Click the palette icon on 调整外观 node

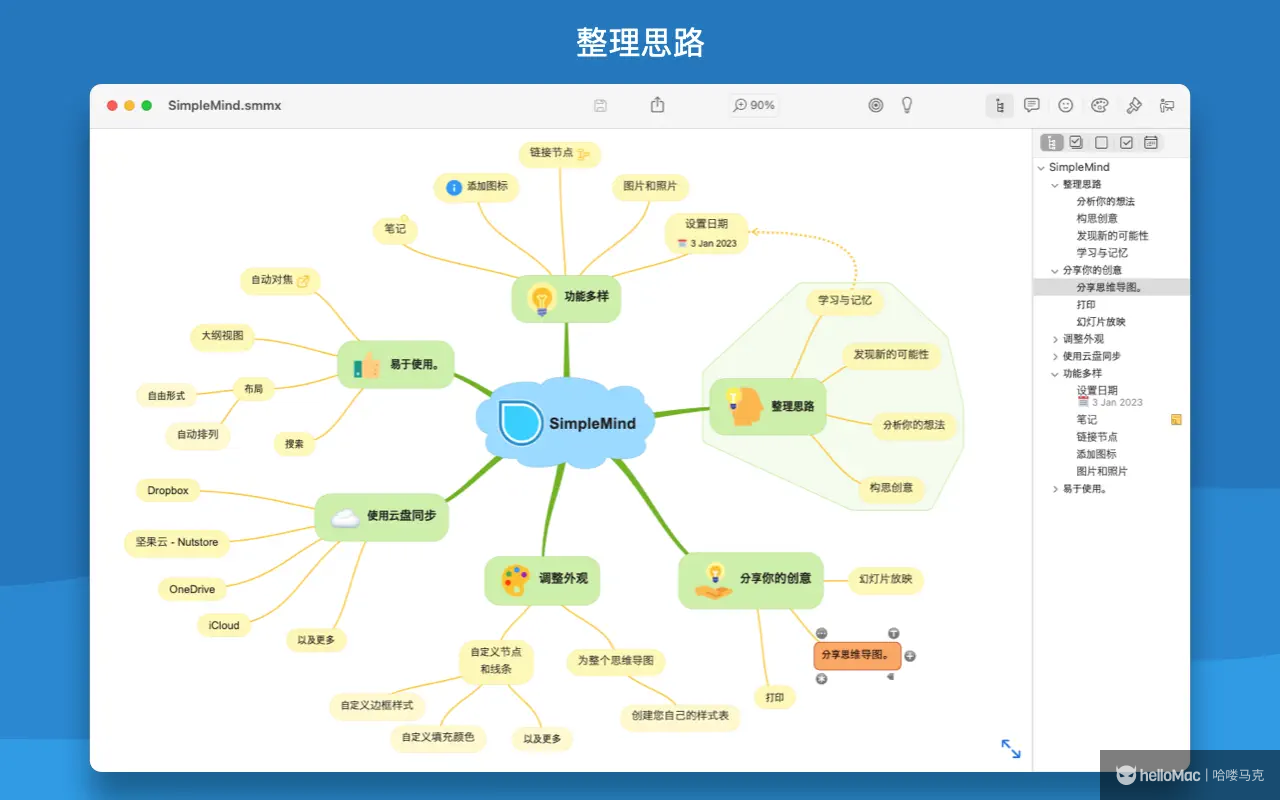tap(516, 579)
